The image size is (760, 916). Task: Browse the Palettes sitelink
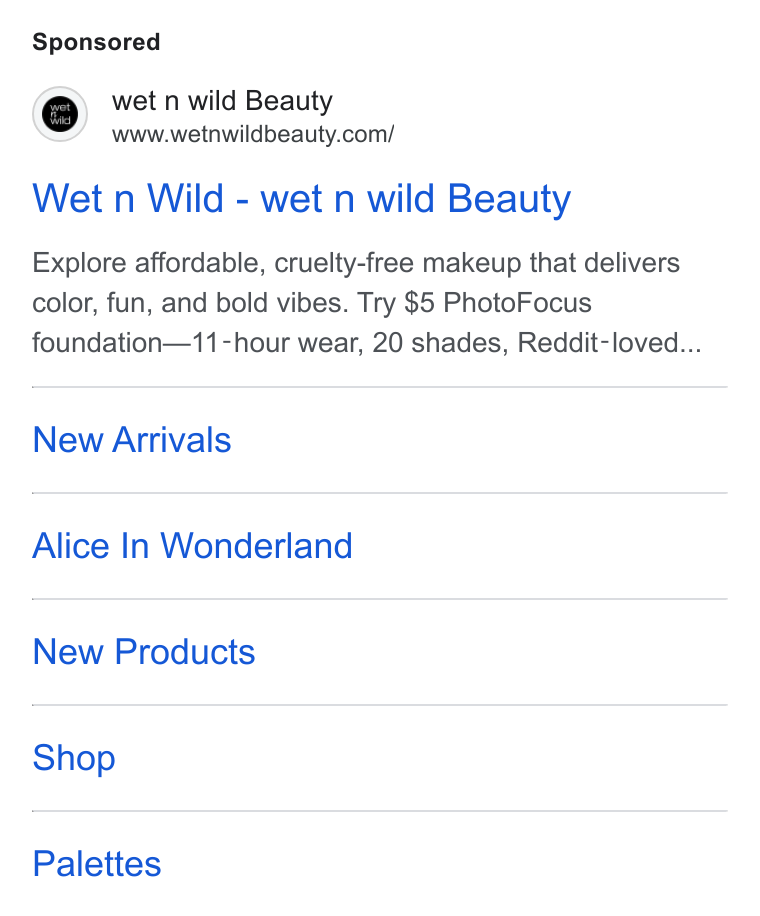[97, 863]
